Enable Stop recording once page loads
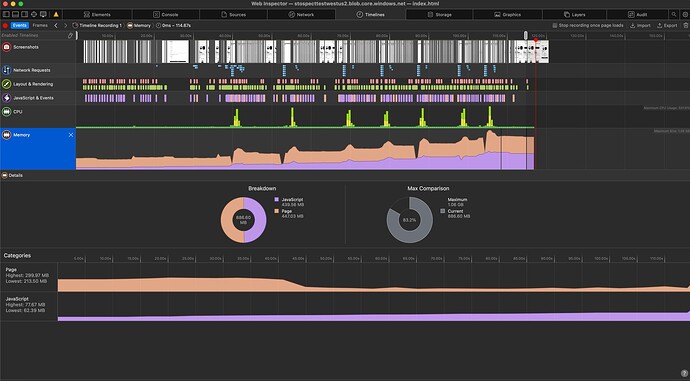690x381 pixels. 555,26
